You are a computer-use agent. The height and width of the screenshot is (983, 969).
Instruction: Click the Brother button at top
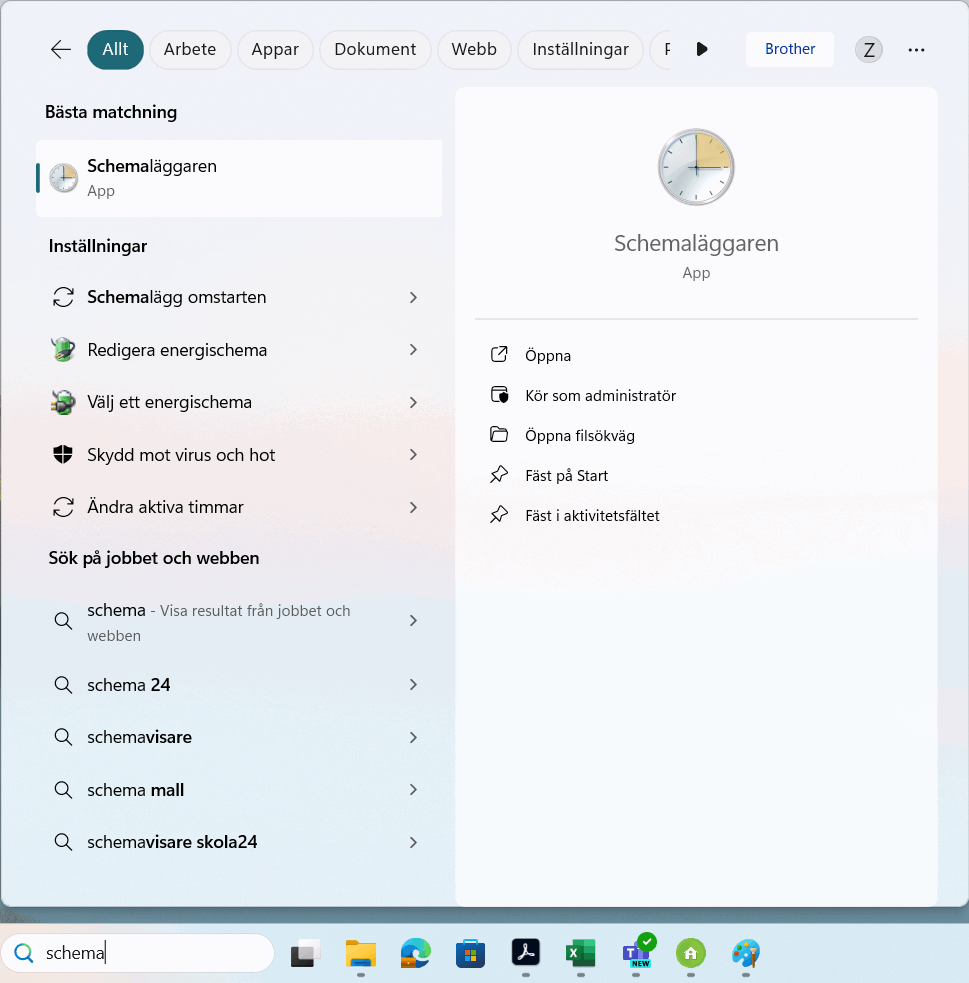coord(790,49)
